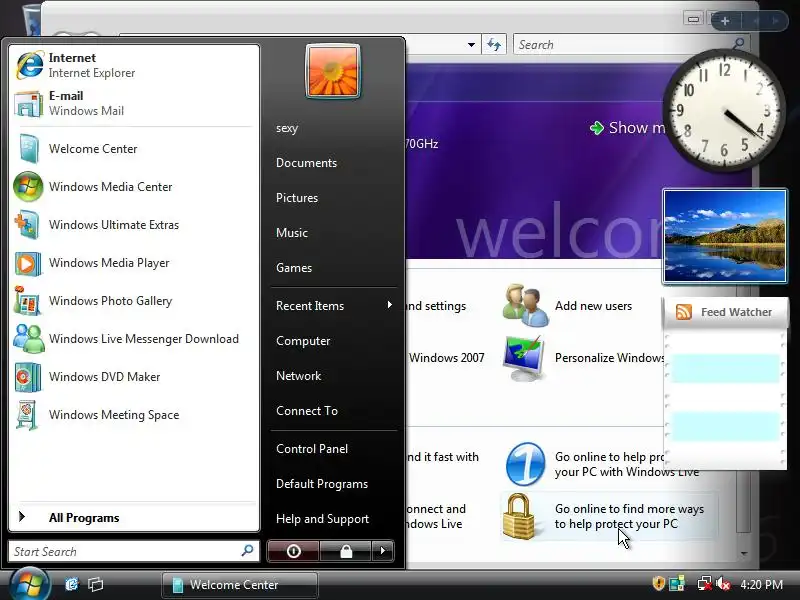Image resolution: width=800 pixels, height=600 pixels.
Task: Open Games from Start menu
Action: pos(294,268)
